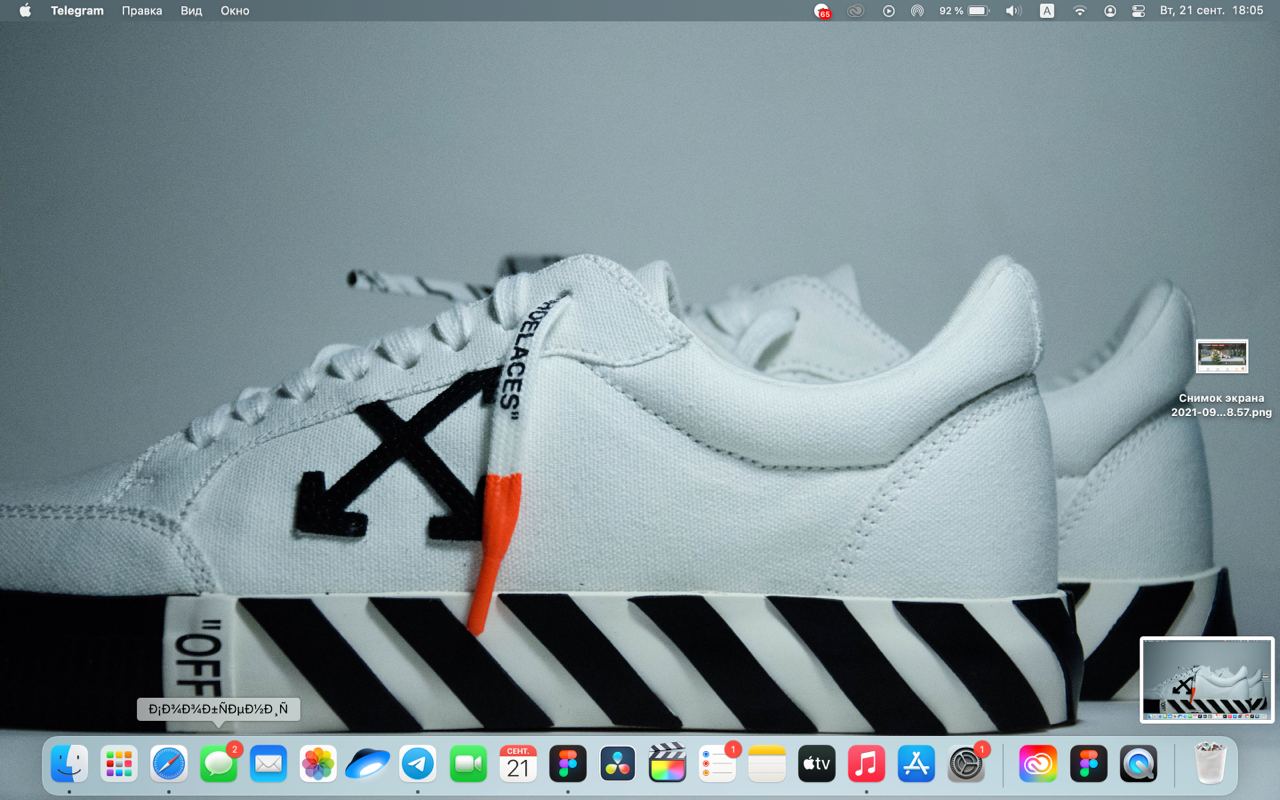This screenshot has width=1280, height=800.
Task: Open Control Center toggles icon
Action: [1138, 11]
